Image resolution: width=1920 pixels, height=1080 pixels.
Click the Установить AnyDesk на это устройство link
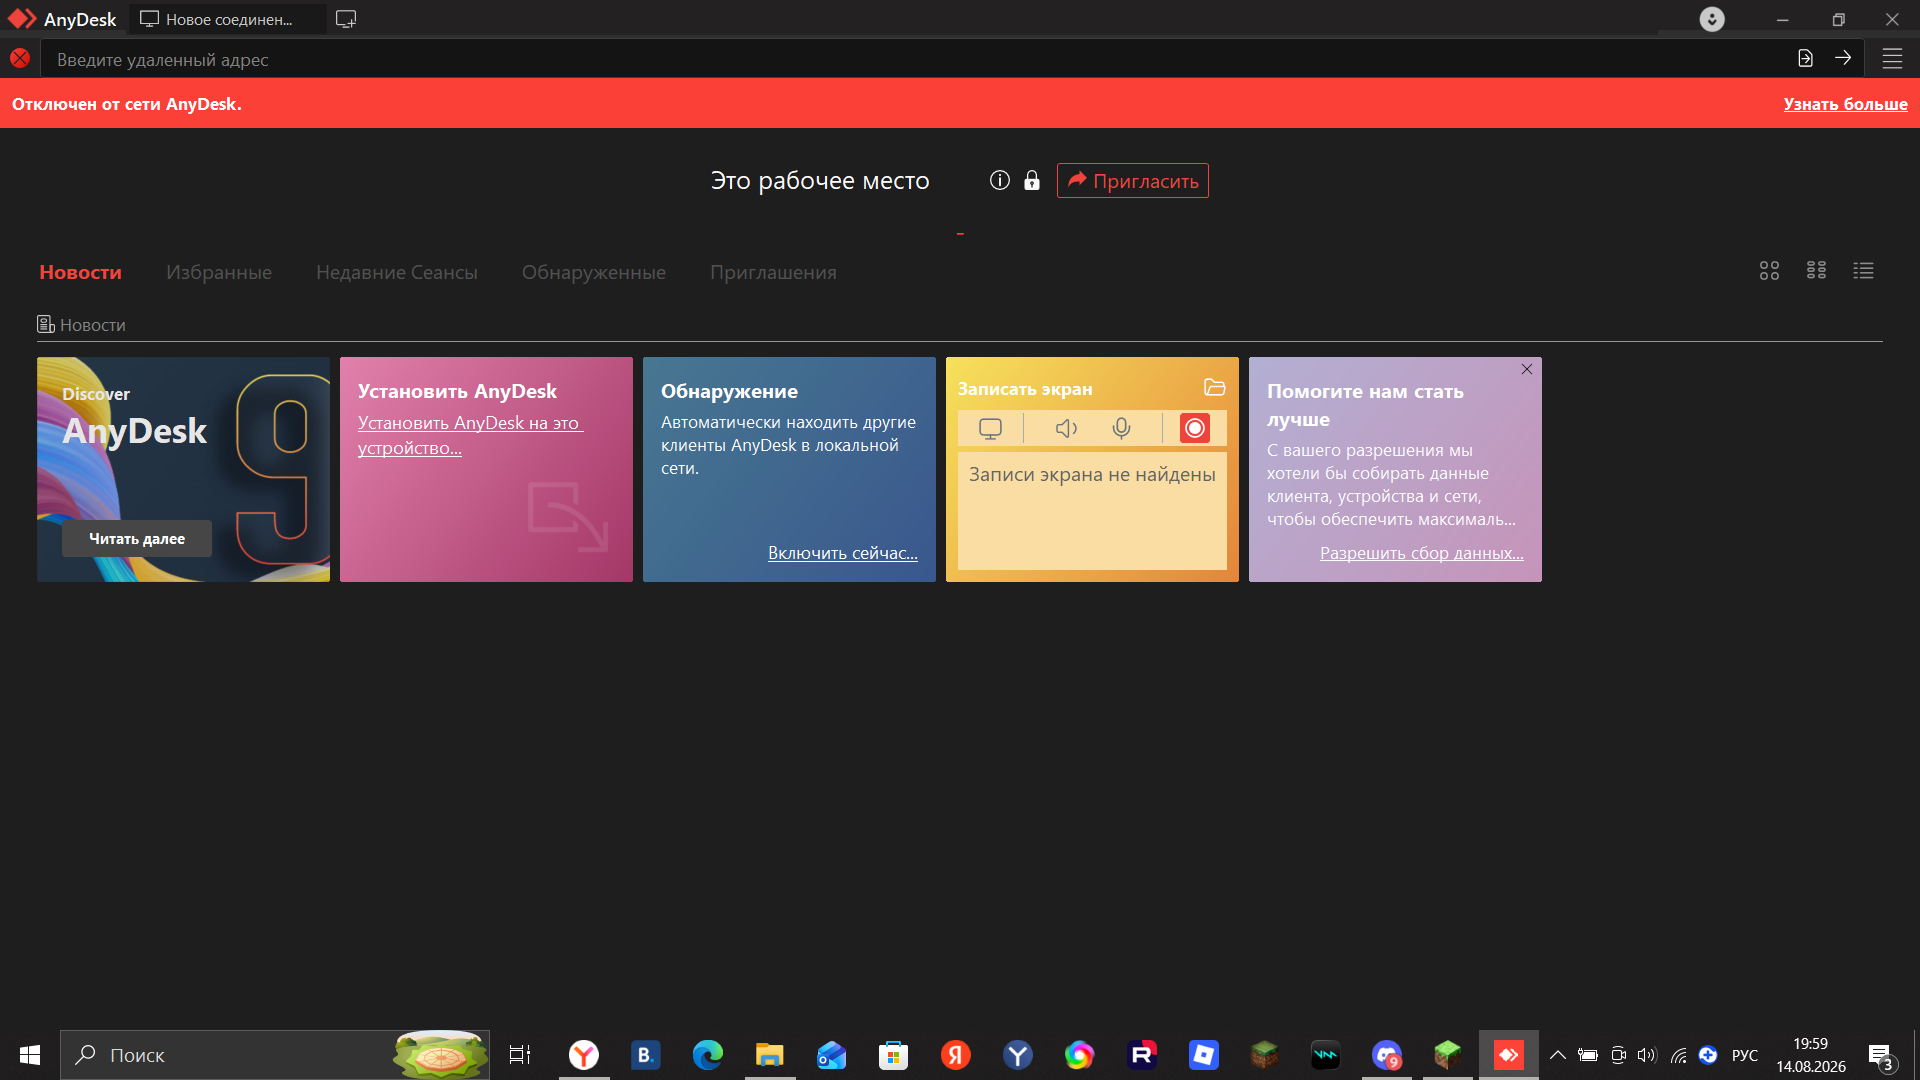[x=470, y=435]
